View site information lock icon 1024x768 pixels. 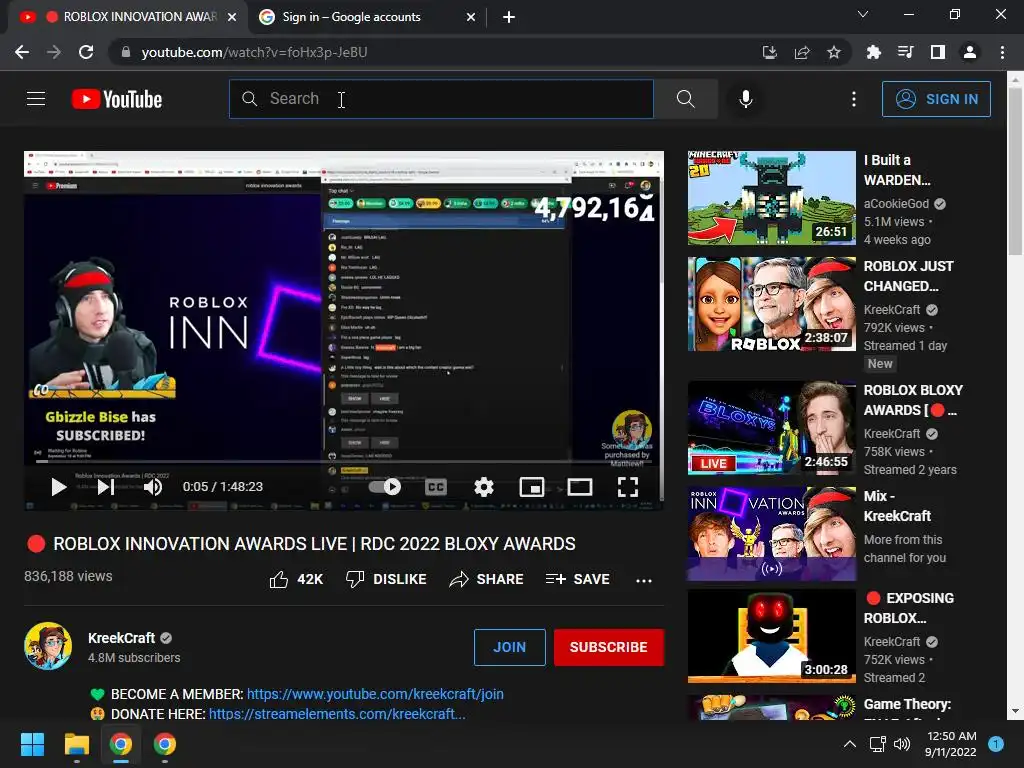tap(126, 52)
